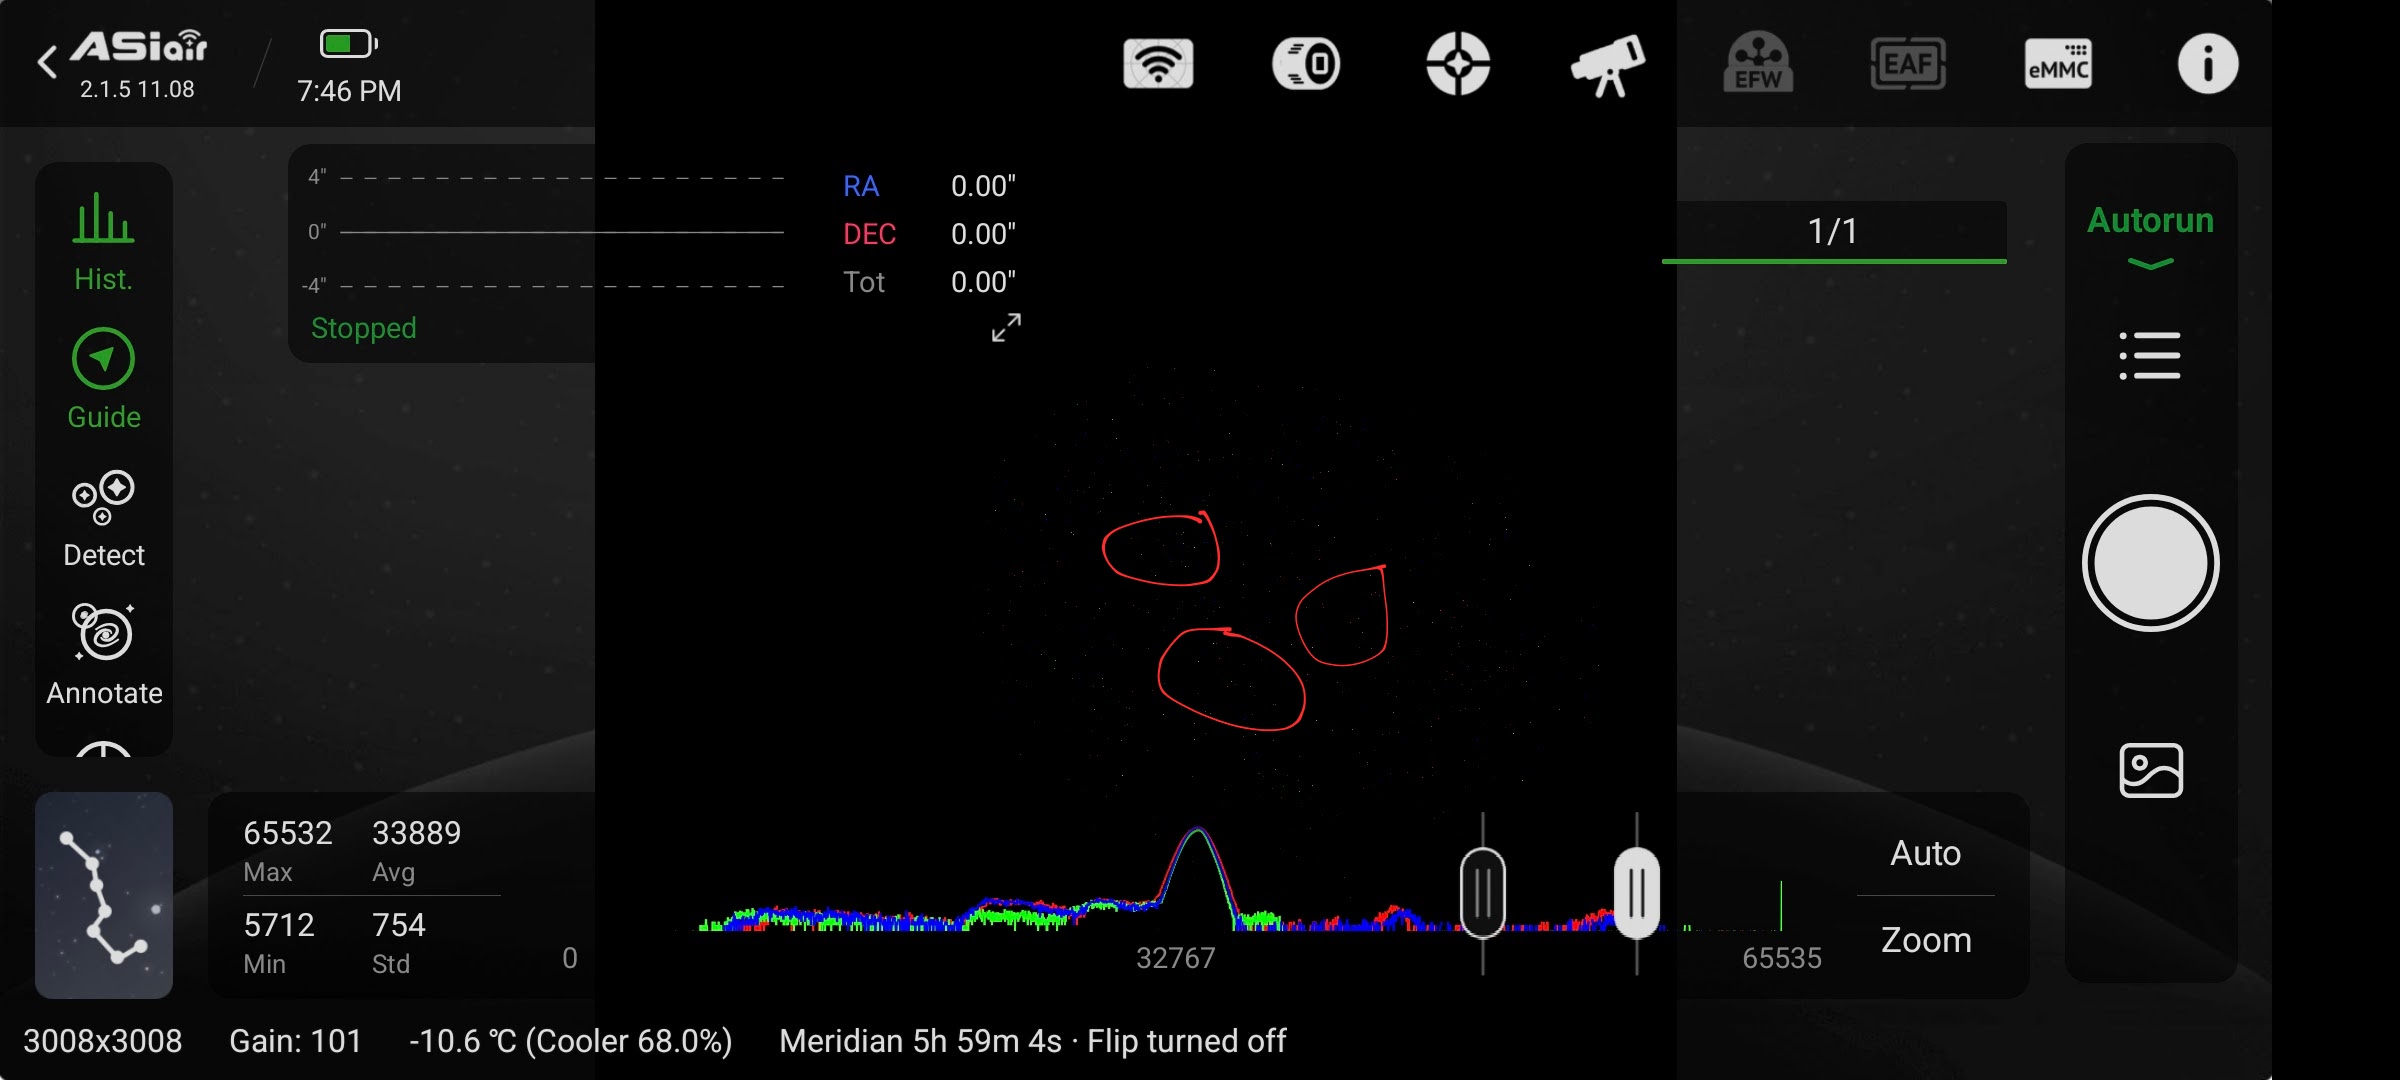Click the cooler temperature status text
The height and width of the screenshot is (1080, 2400).
(570, 1041)
